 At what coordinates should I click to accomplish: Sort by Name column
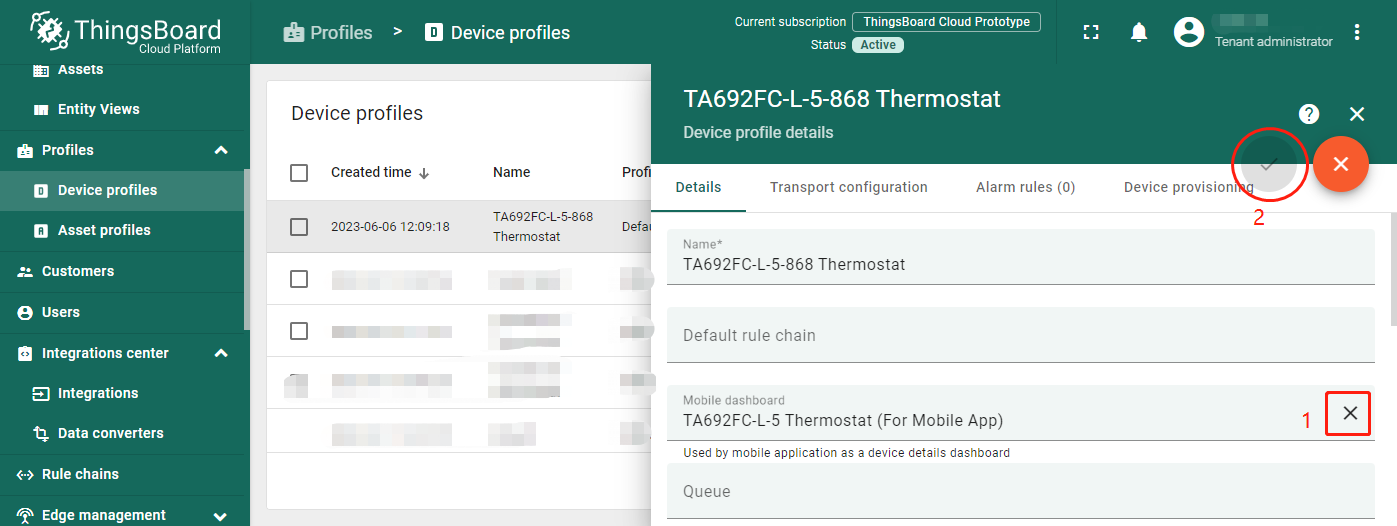[512, 172]
